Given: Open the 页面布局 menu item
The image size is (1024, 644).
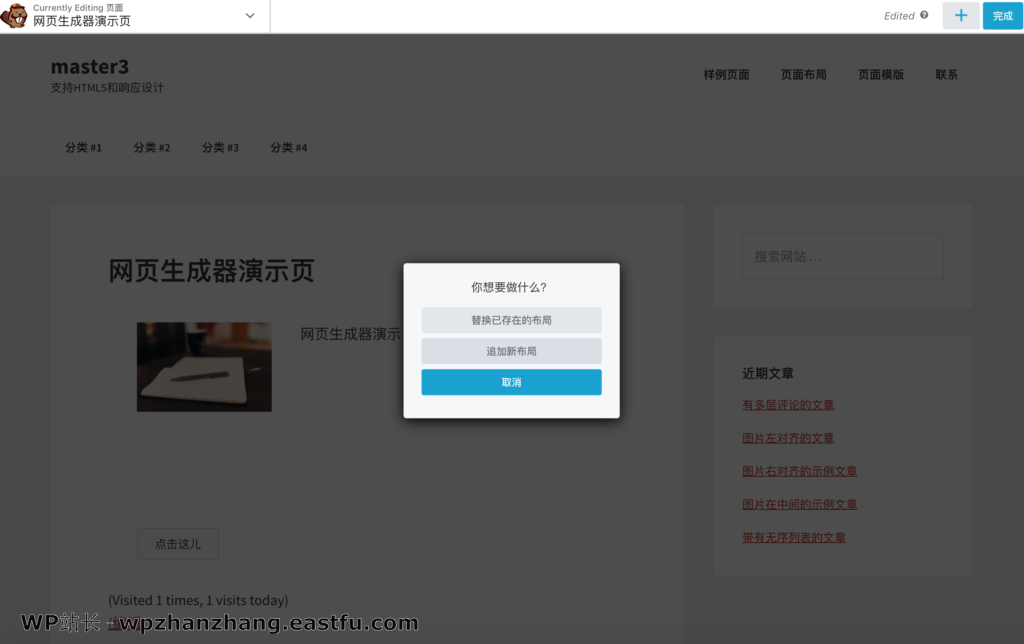Looking at the screenshot, I should tap(803, 74).
